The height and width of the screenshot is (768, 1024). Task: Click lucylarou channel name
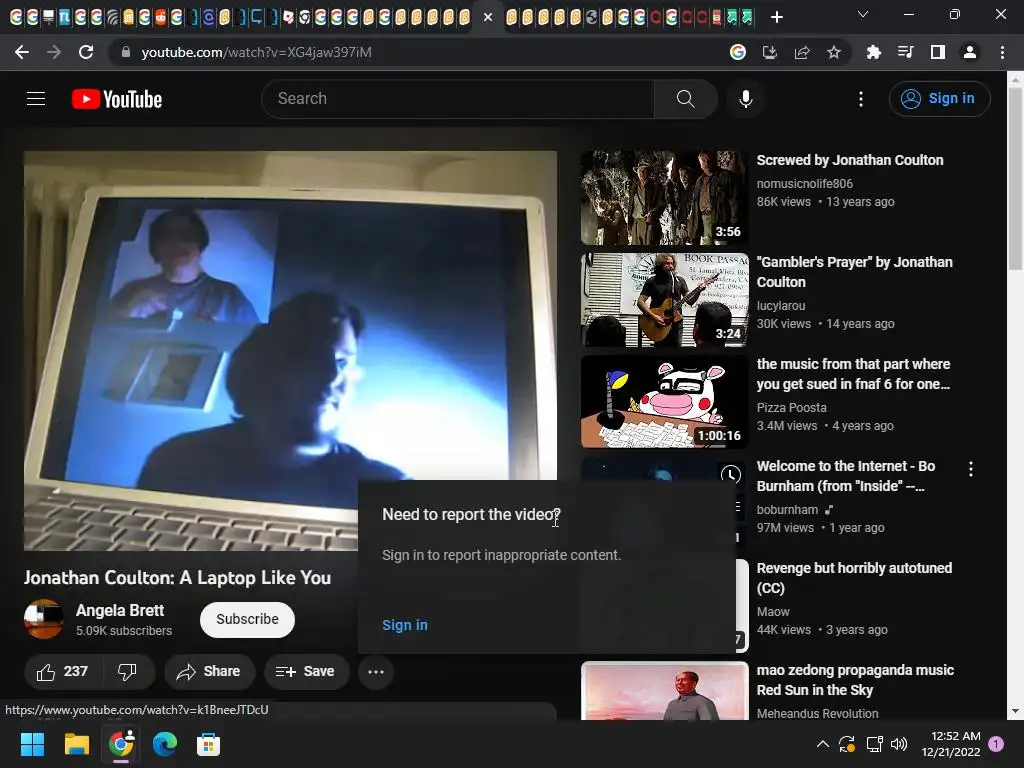tap(781, 305)
